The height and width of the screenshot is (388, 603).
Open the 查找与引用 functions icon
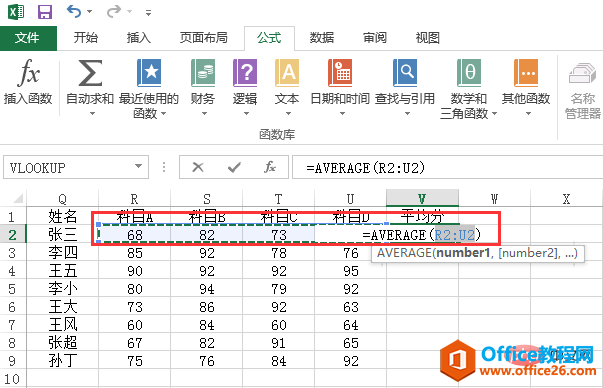point(405,73)
